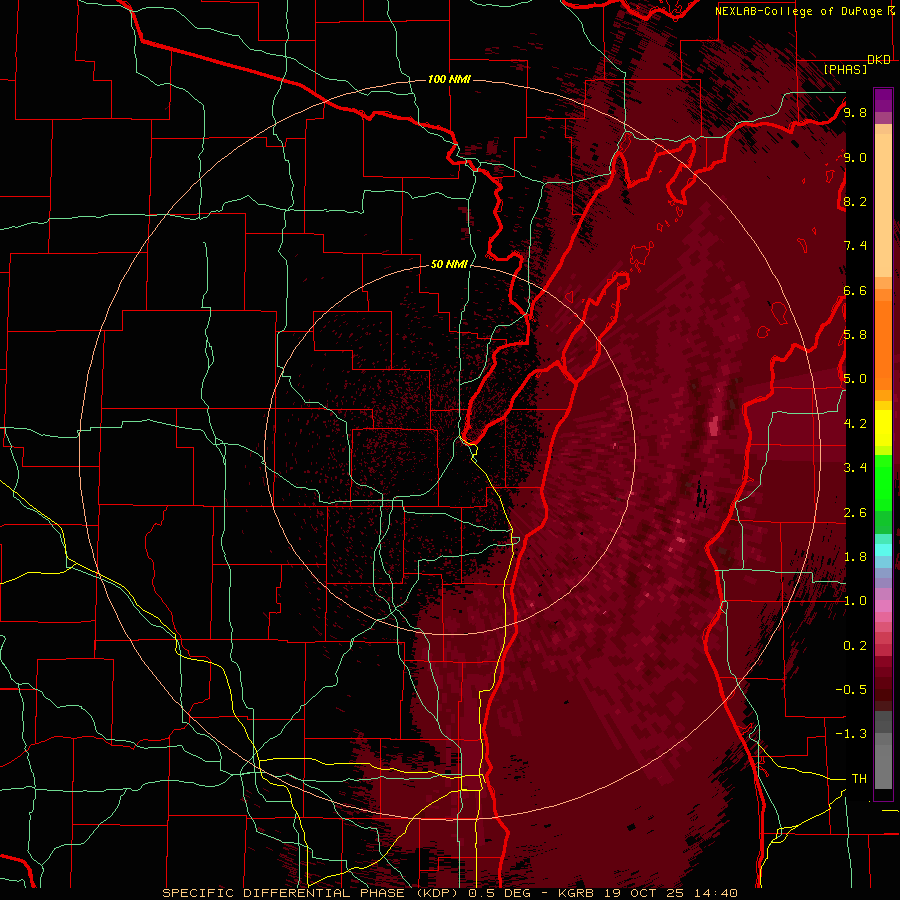
Task: Click the 9.0 value on the color scale
Action: pos(855,157)
